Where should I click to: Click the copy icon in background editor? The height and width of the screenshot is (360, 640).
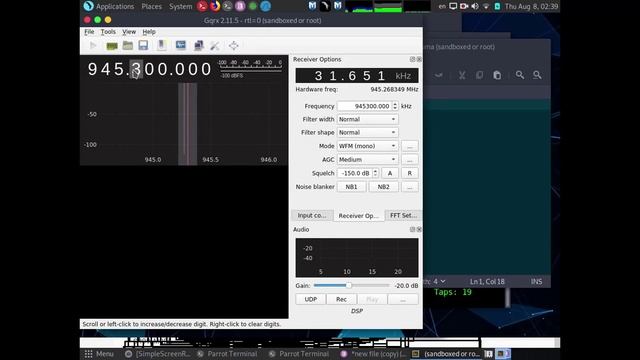pyautogui.click(x=480, y=75)
